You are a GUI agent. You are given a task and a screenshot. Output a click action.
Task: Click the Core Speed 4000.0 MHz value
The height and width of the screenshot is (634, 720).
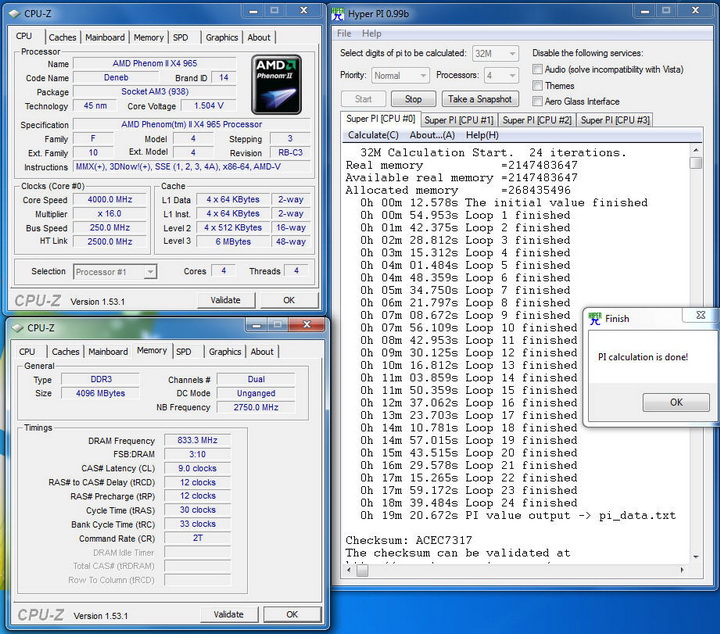coord(110,200)
